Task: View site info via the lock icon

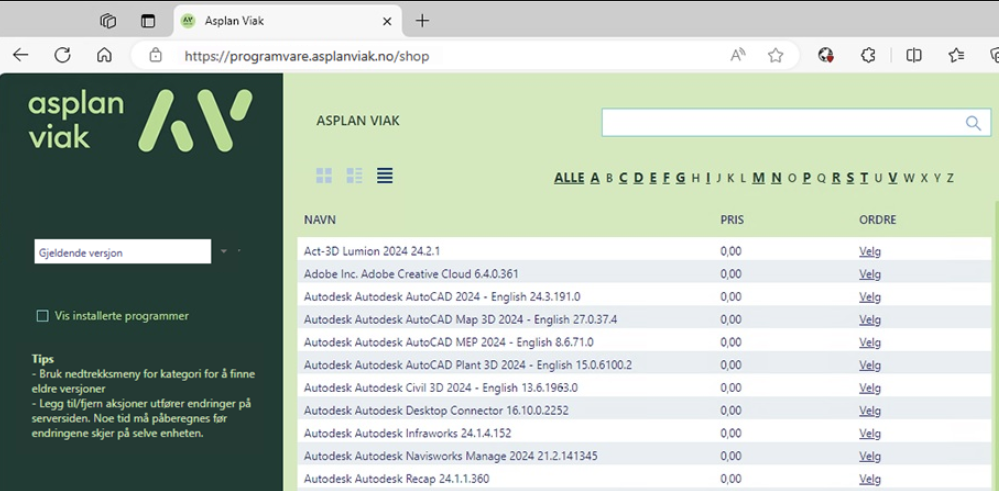Action: click(155, 55)
